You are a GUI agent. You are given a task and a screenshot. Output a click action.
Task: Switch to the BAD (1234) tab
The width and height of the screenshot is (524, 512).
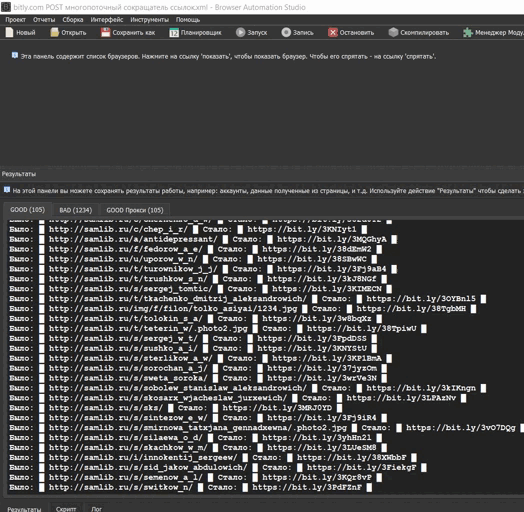[x=76, y=210]
